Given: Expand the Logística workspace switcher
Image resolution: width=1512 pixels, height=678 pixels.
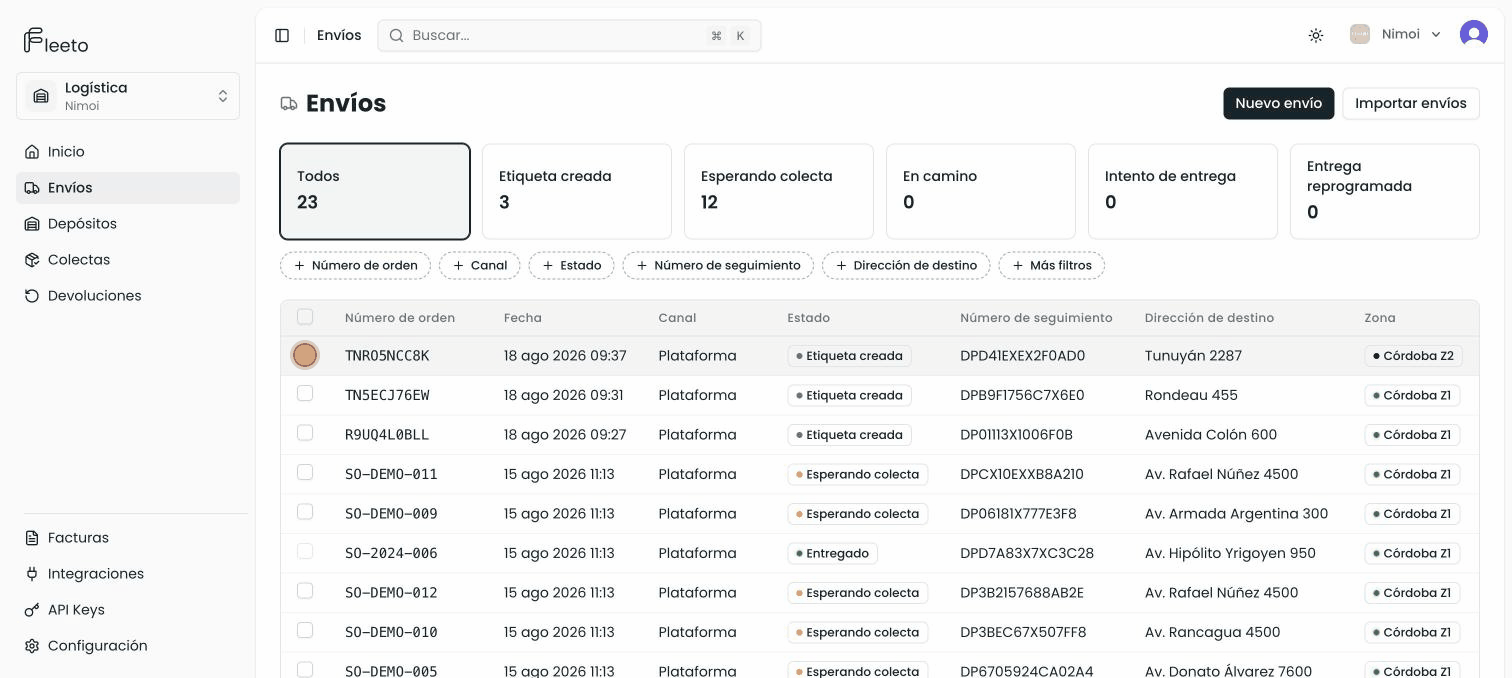Looking at the screenshot, I should click(x=128, y=96).
